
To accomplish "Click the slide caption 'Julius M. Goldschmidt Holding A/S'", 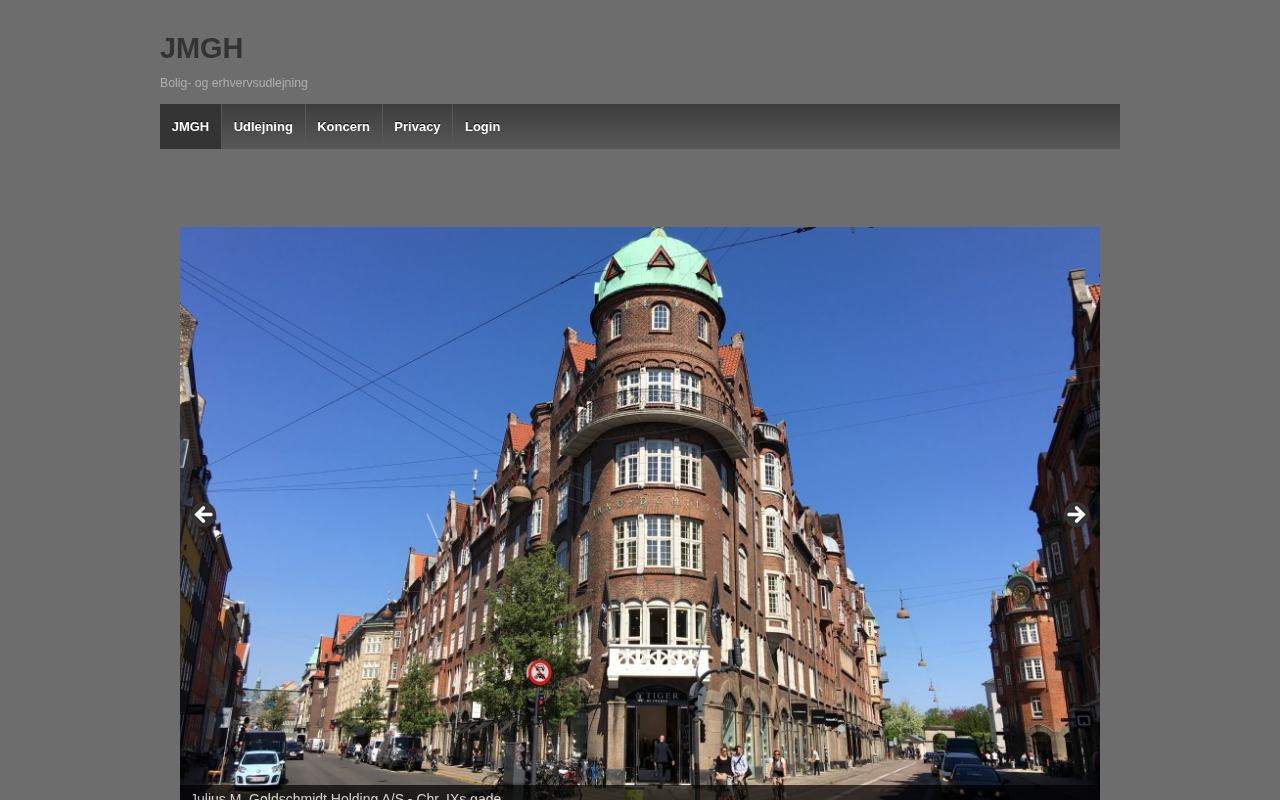I will (345, 795).
